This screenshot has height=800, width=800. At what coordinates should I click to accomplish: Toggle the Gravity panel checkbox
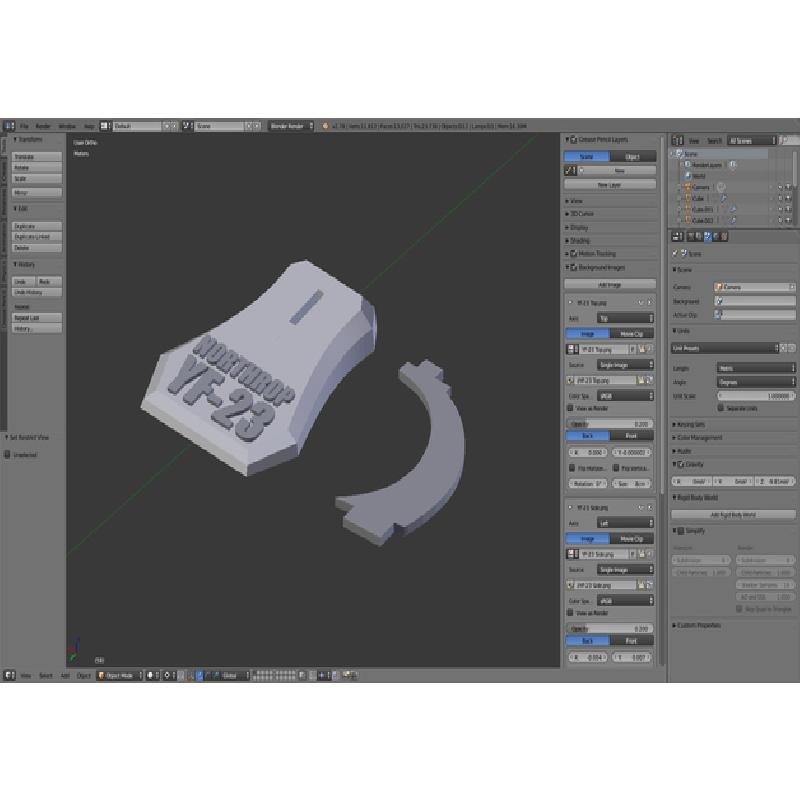coord(681,465)
